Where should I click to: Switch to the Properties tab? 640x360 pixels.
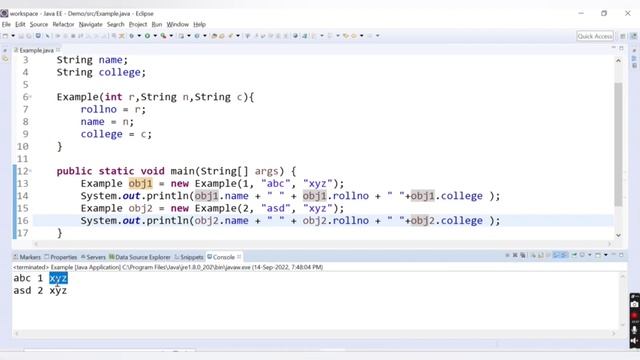[x=60, y=257]
